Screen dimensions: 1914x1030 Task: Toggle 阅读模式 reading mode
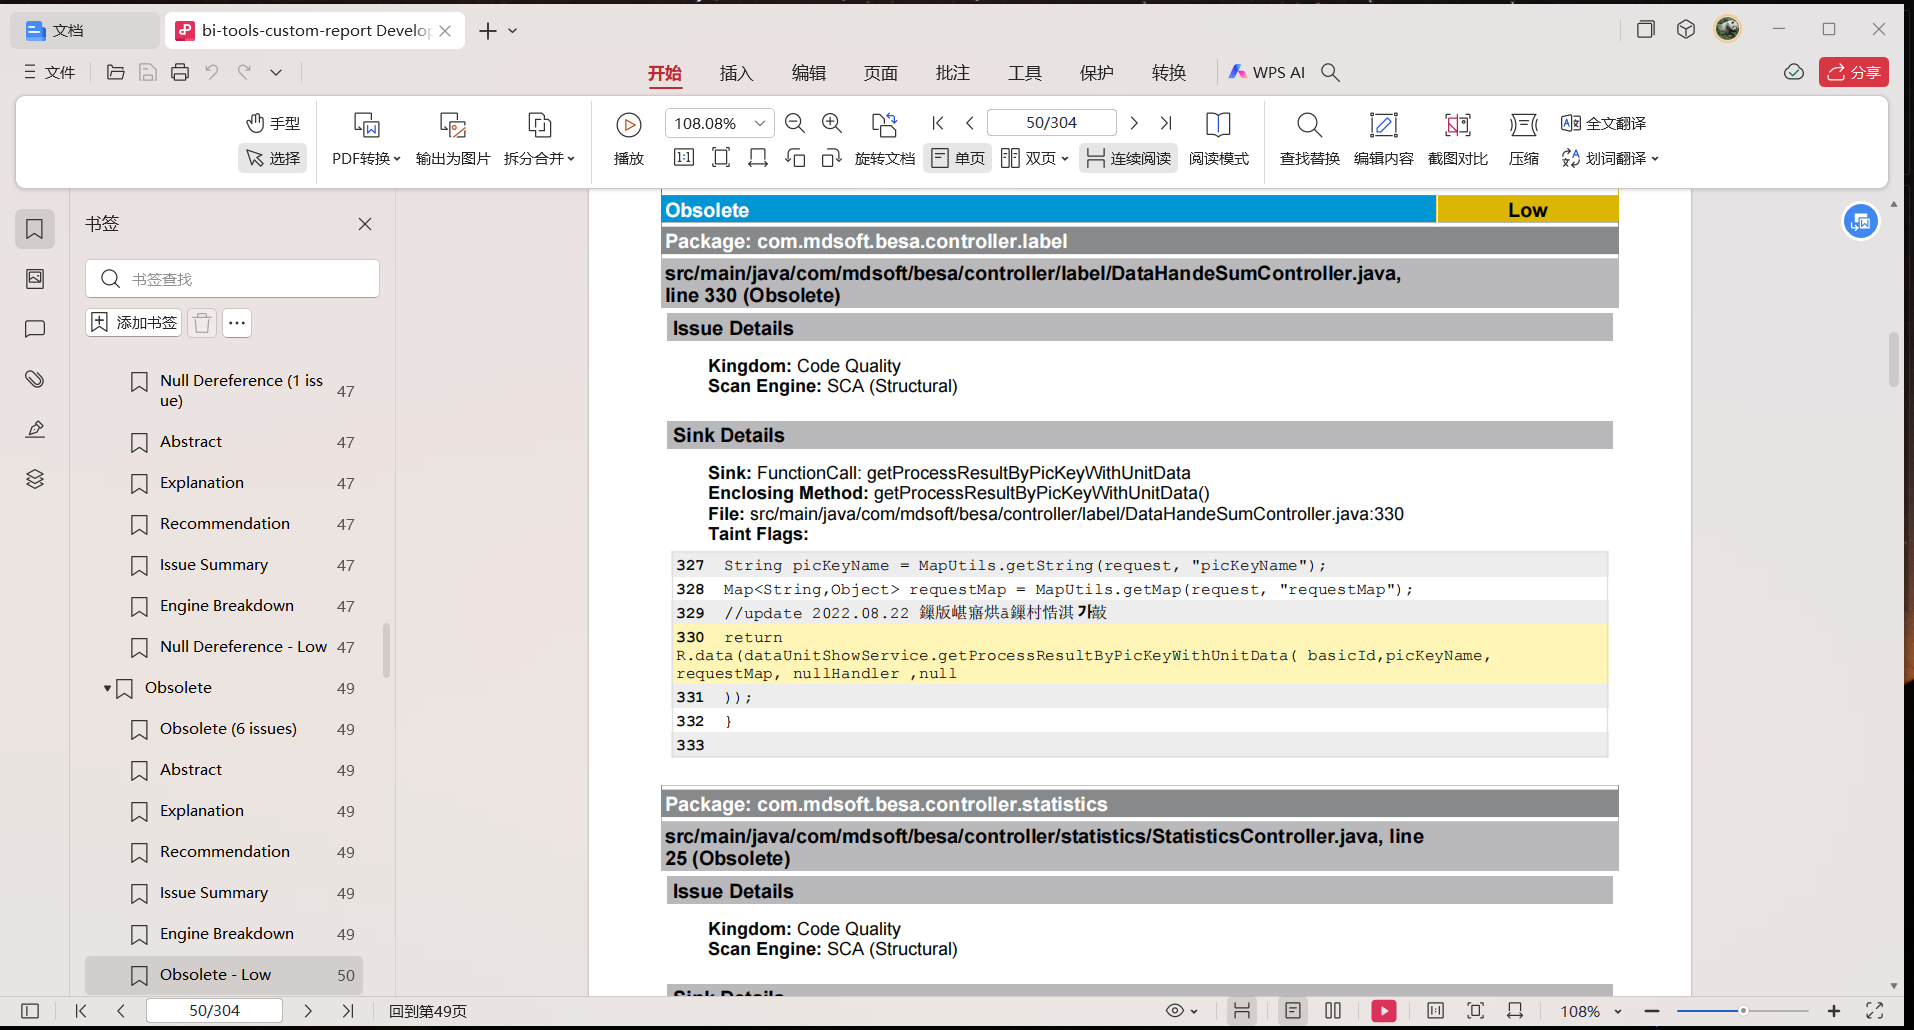pos(1218,138)
